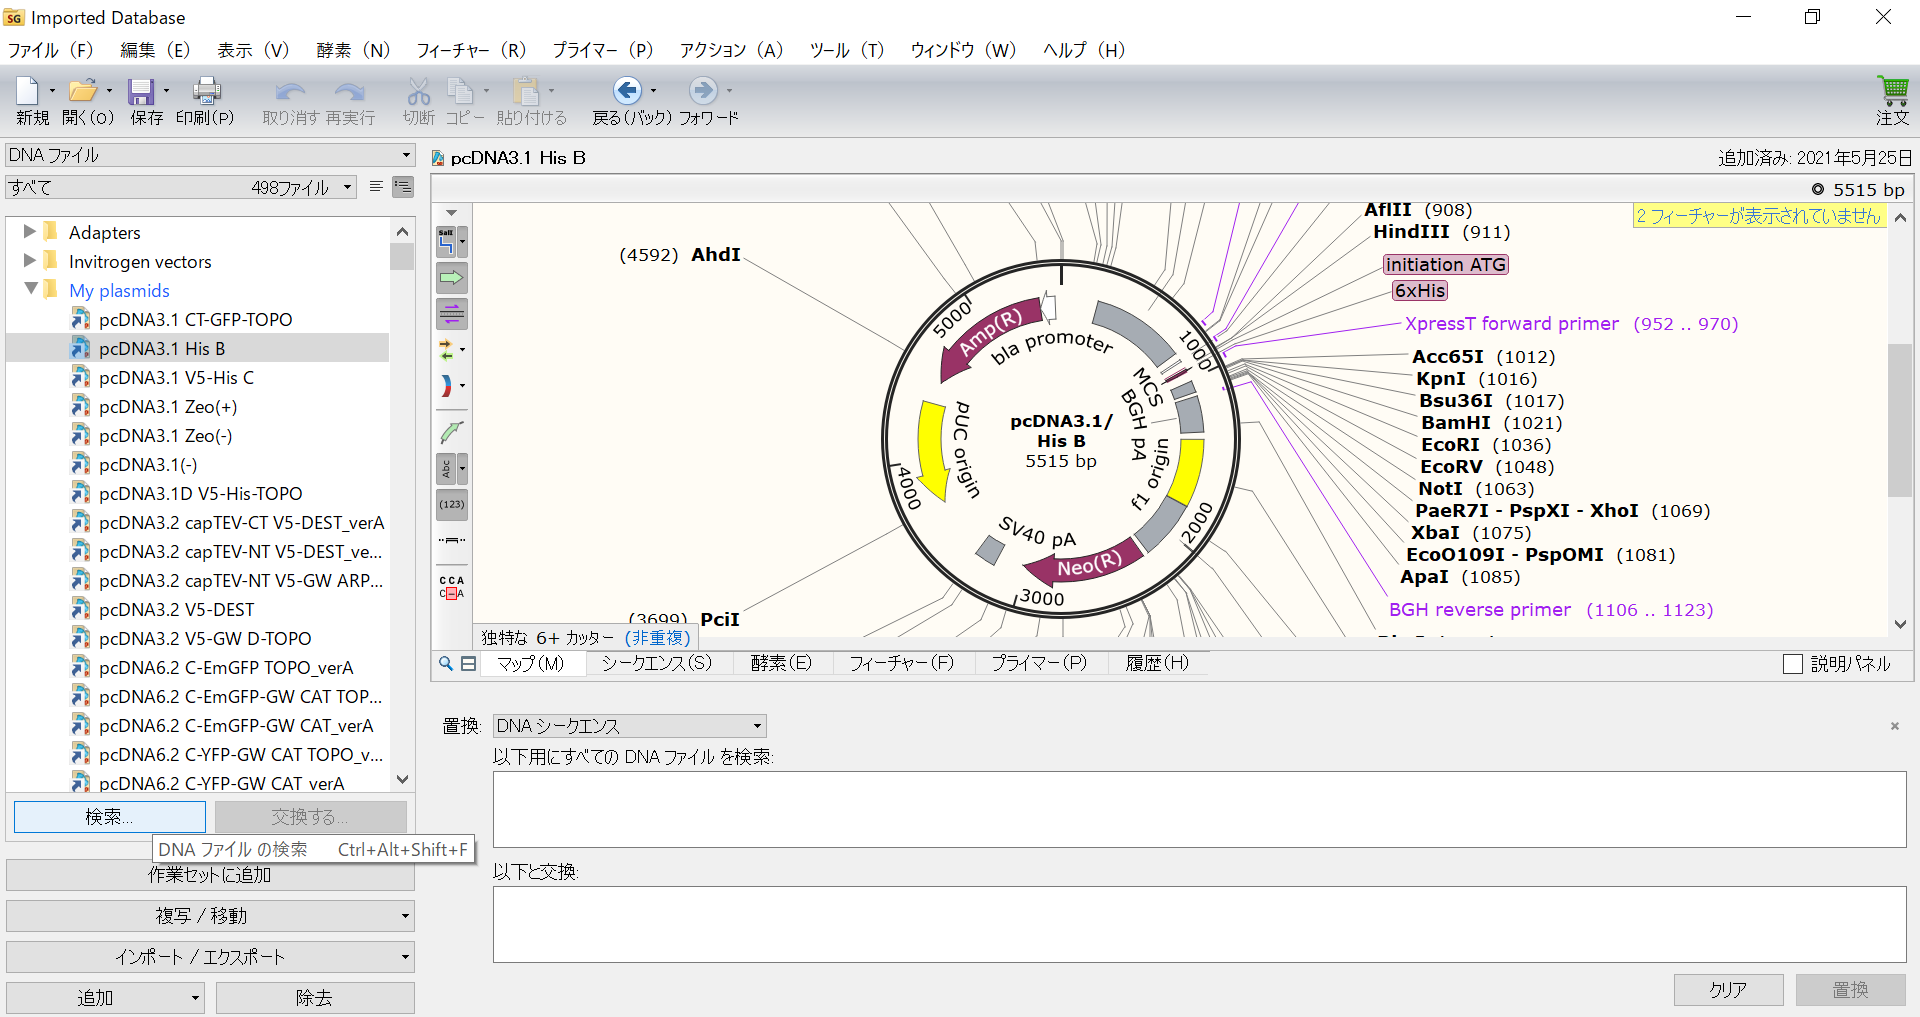
Task: Switch to compact list view in sidebar
Action: pos(377,187)
